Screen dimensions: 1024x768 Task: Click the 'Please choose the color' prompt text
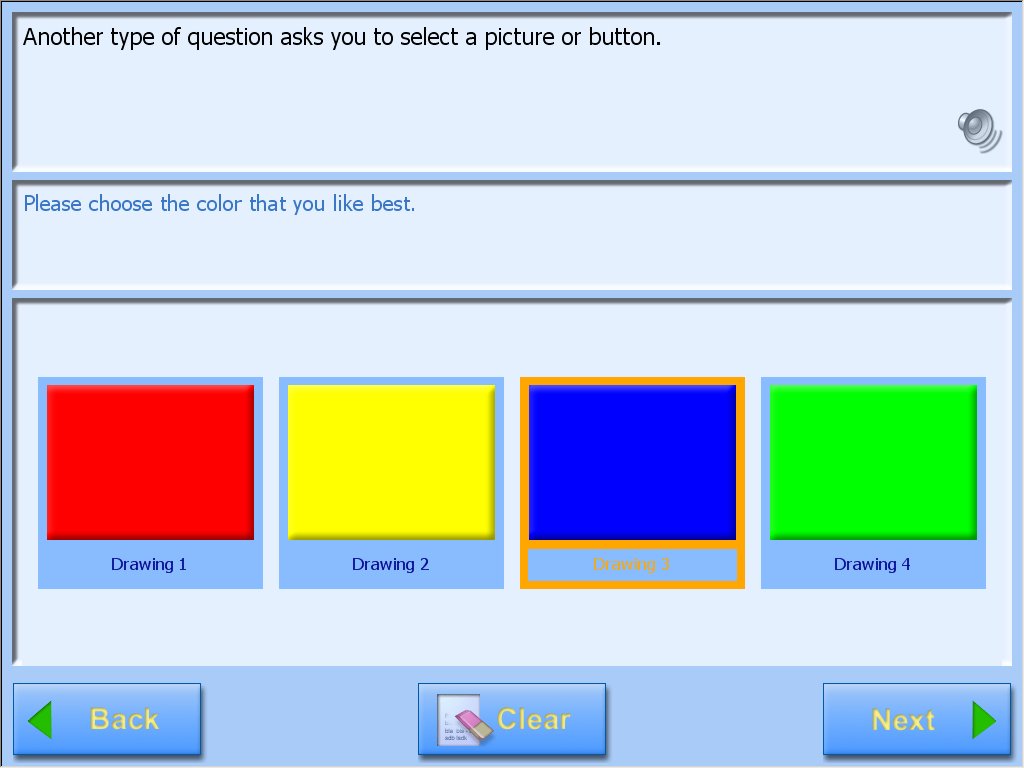point(219,204)
